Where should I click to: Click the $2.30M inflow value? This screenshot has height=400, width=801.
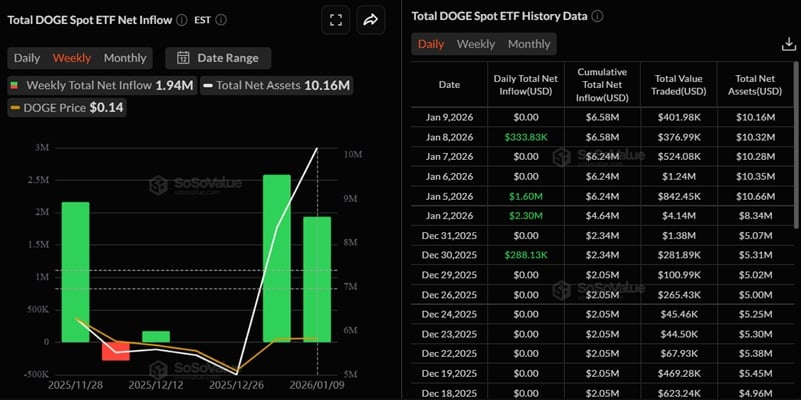coord(526,216)
